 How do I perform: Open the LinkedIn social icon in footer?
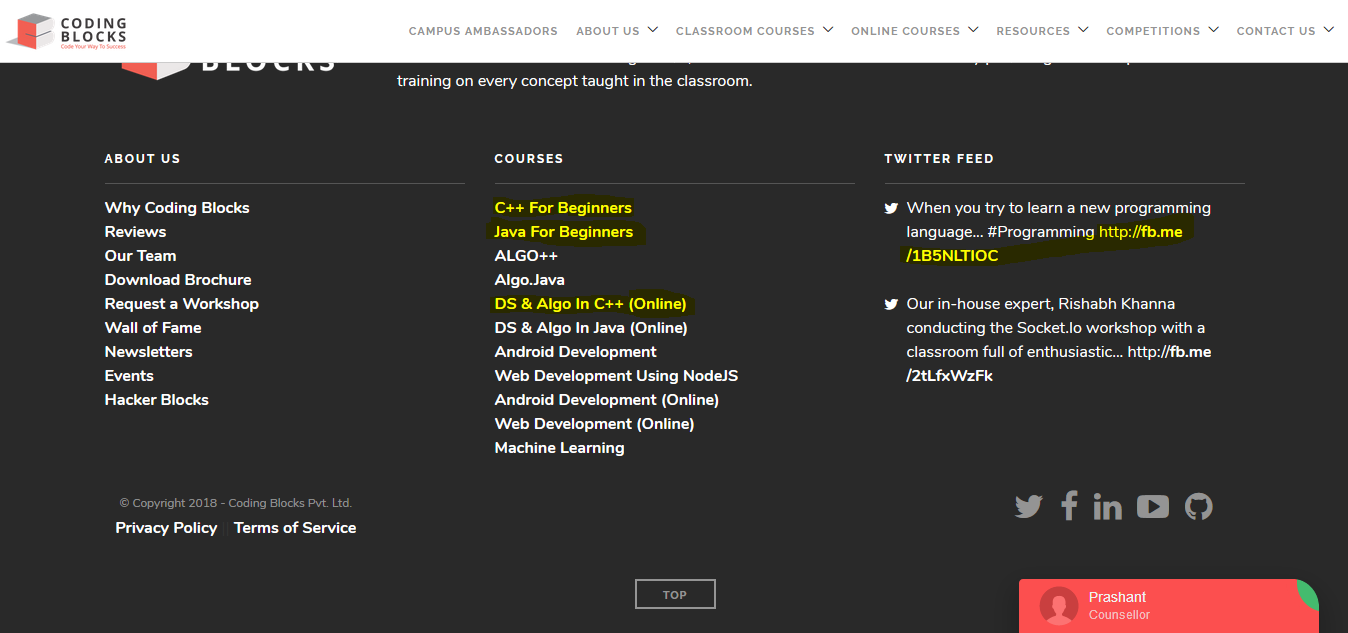pyautogui.click(x=1107, y=507)
